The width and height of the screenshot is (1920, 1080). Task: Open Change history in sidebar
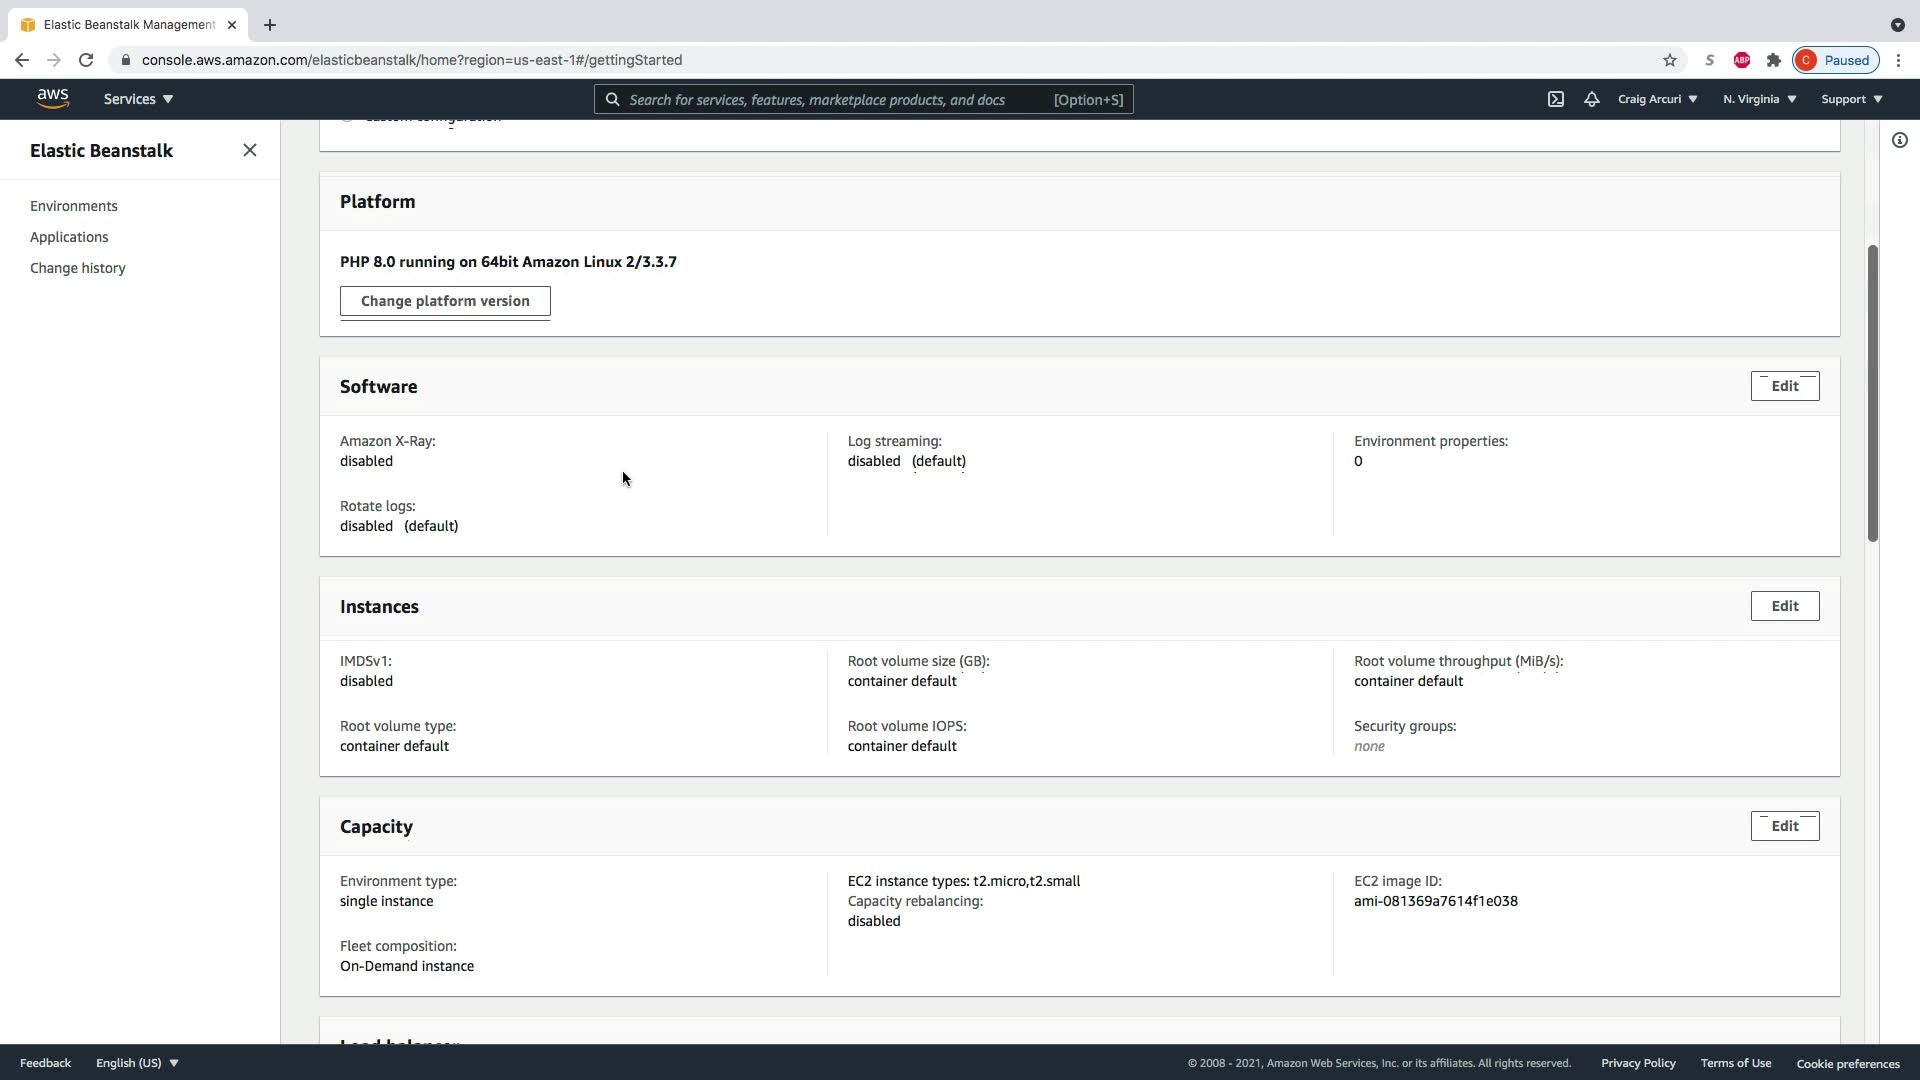(78, 268)
